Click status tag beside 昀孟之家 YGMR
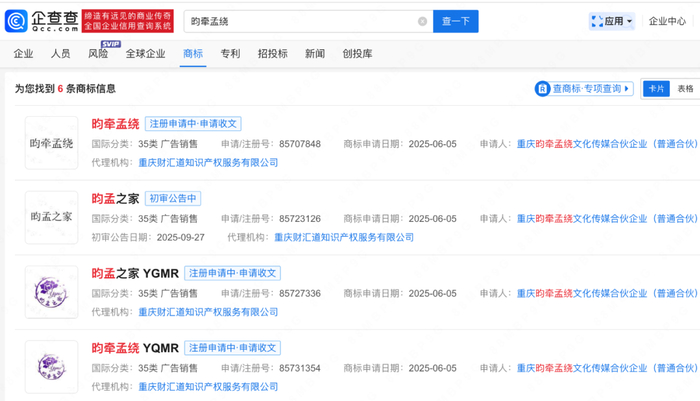Image resolution: width=700 pixels, height=401 pixels. pyautogui.click(x=232, y=273)
